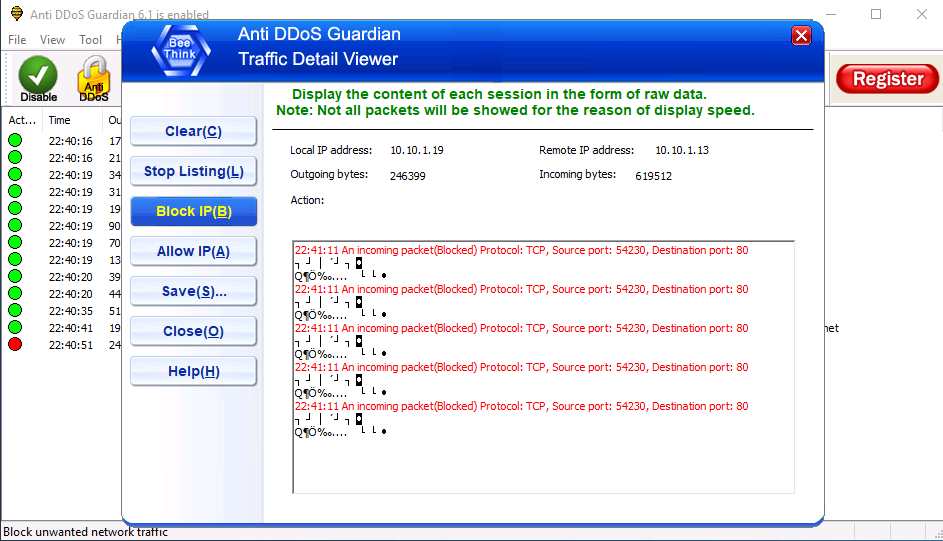
Task: Click the red status dot at 22:40:51
Action: pyautogui.click(x=15, y=345)
